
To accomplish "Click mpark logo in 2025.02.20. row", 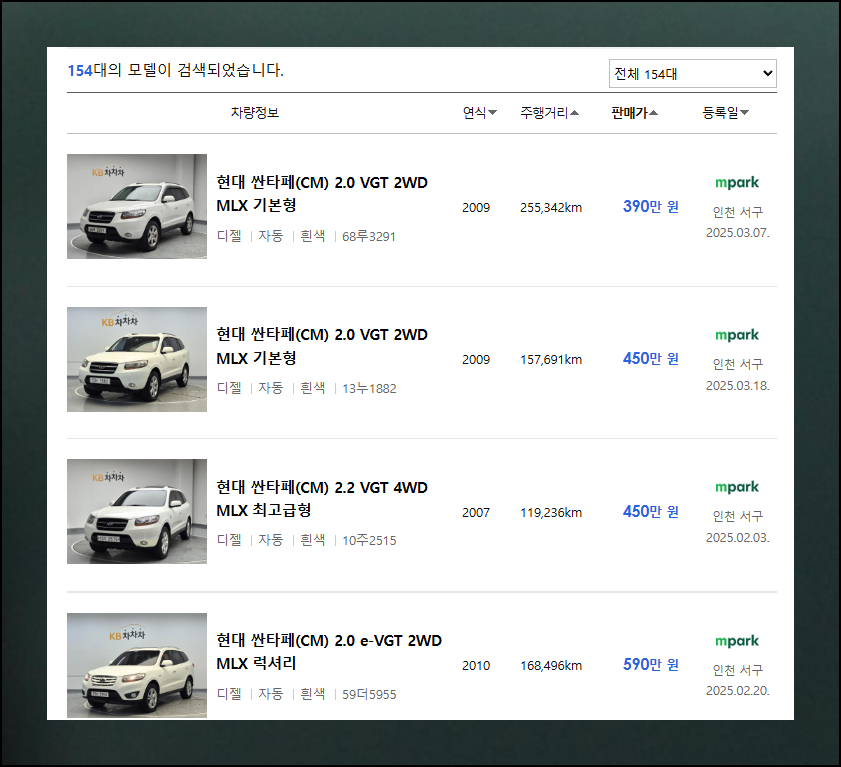I will (x=737, y=641).
